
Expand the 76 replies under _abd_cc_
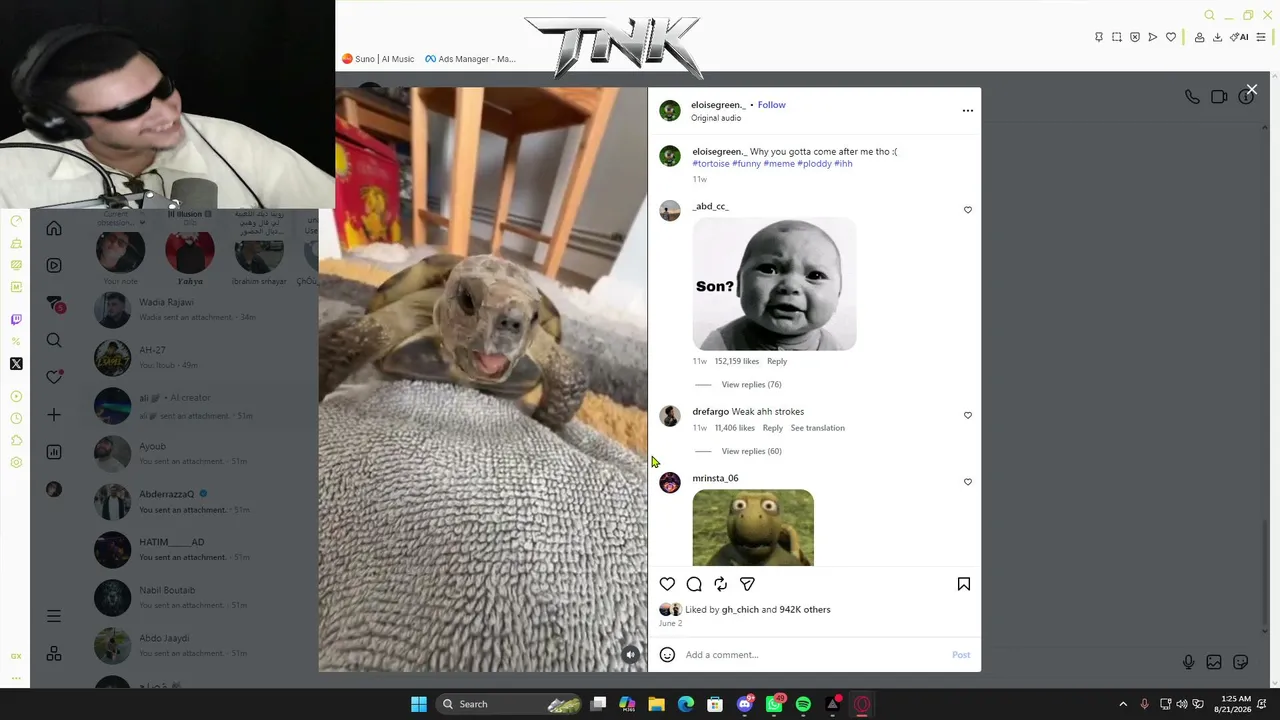(751, 385)
